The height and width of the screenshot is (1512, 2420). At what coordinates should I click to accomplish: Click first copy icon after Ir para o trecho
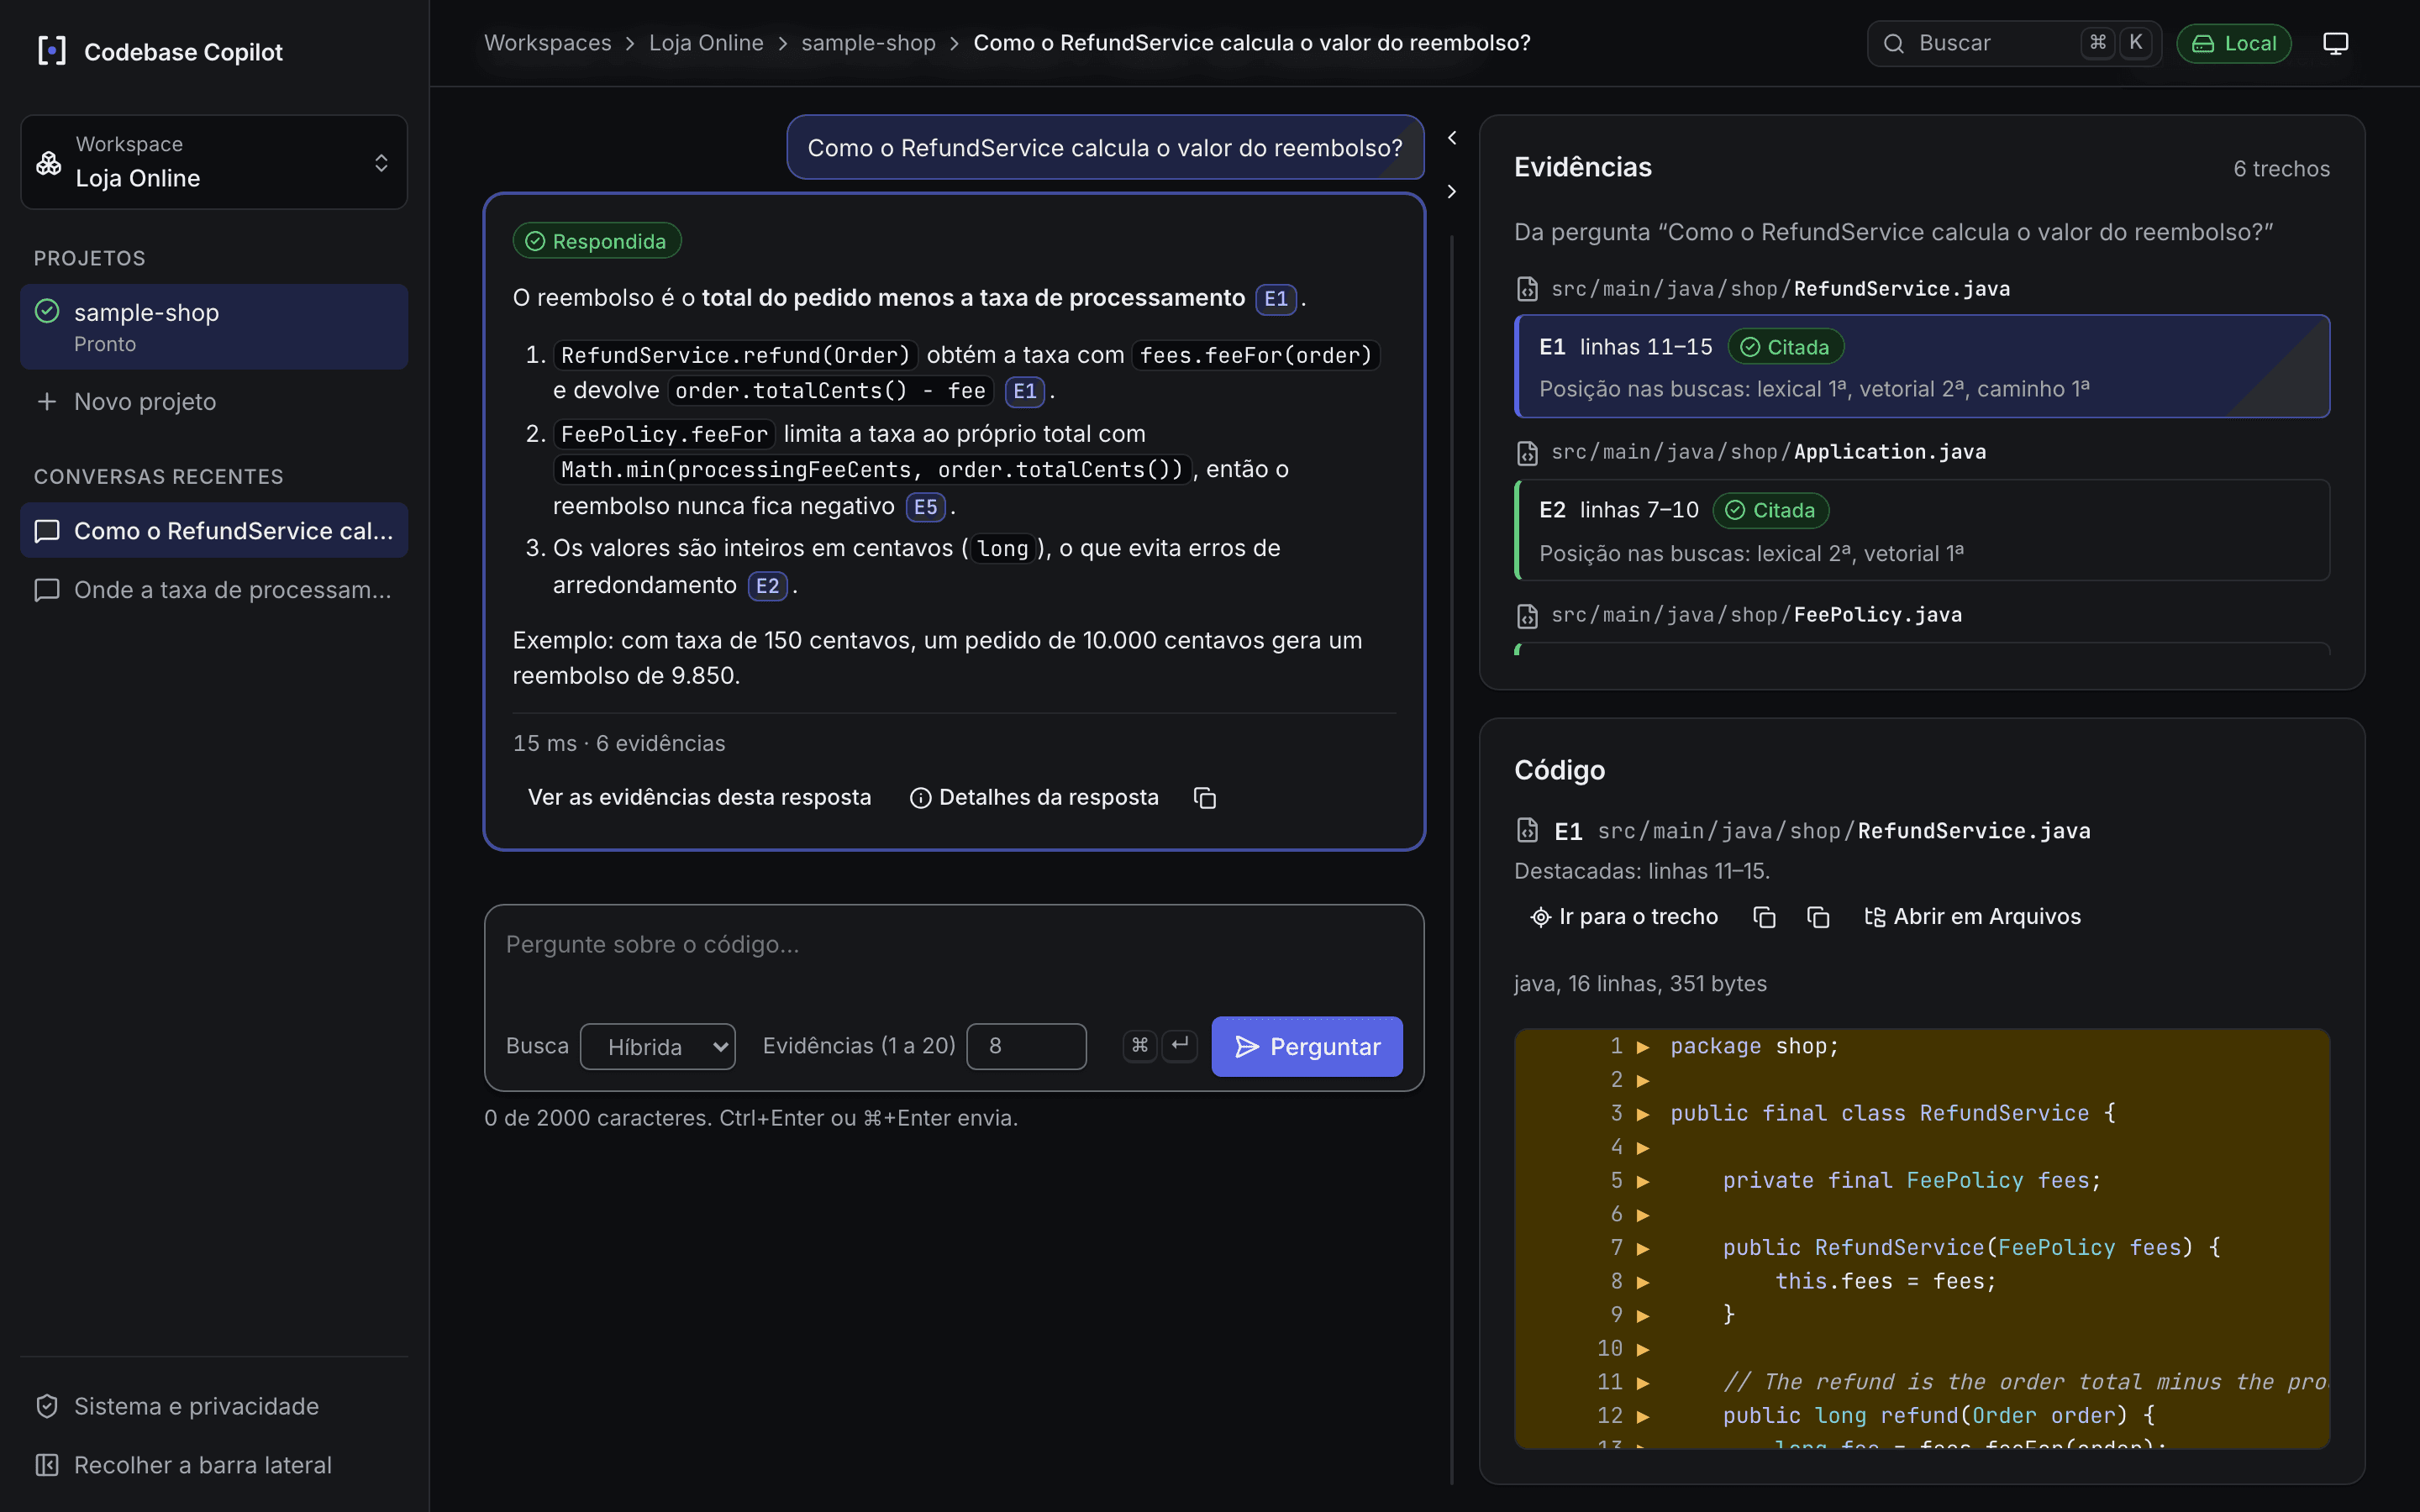(x=1765, y=917)
